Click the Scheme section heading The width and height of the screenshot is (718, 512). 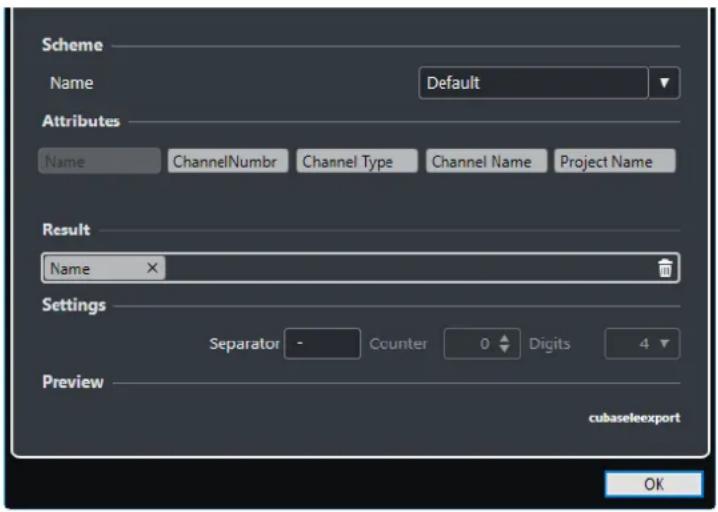pyautogui.click(x=72, y=45)
